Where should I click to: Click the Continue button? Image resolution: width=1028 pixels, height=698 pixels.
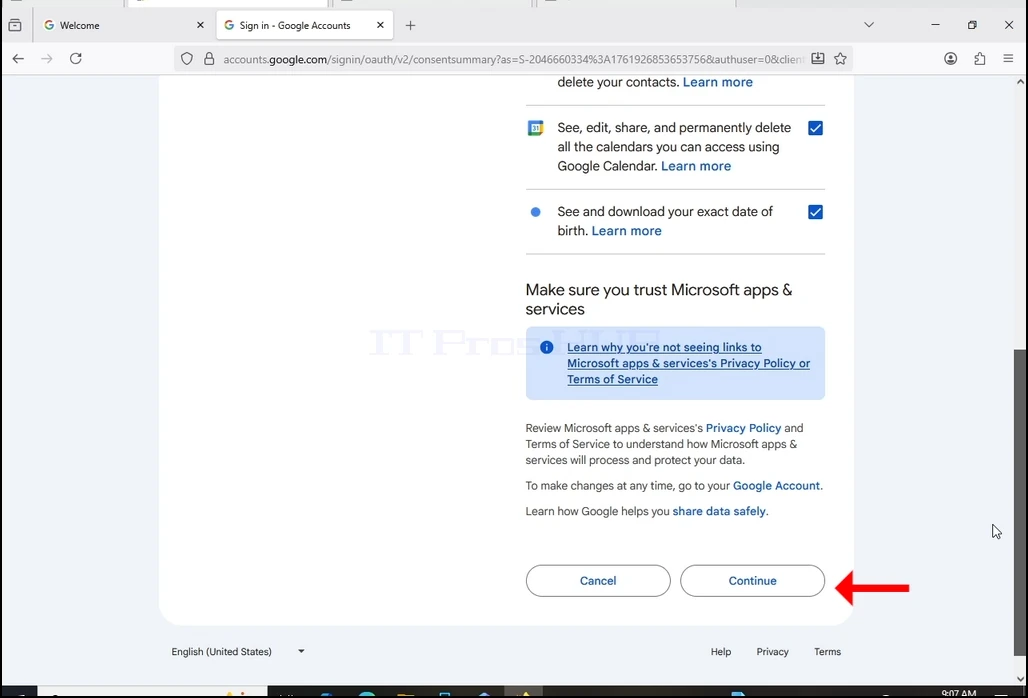(752, 581)
